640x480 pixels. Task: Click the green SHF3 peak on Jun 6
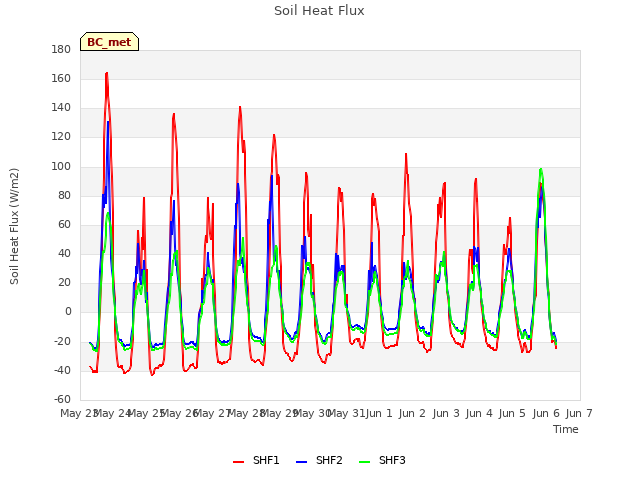pos(541,169)
